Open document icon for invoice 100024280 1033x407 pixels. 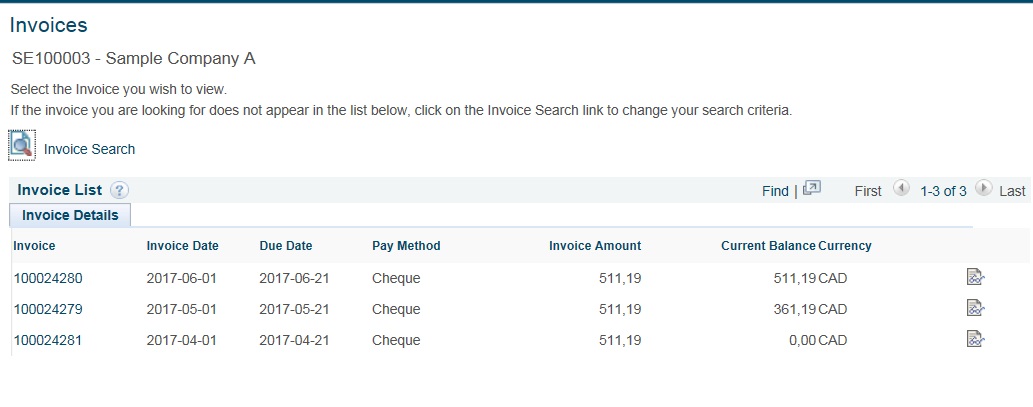pos(975,277)
